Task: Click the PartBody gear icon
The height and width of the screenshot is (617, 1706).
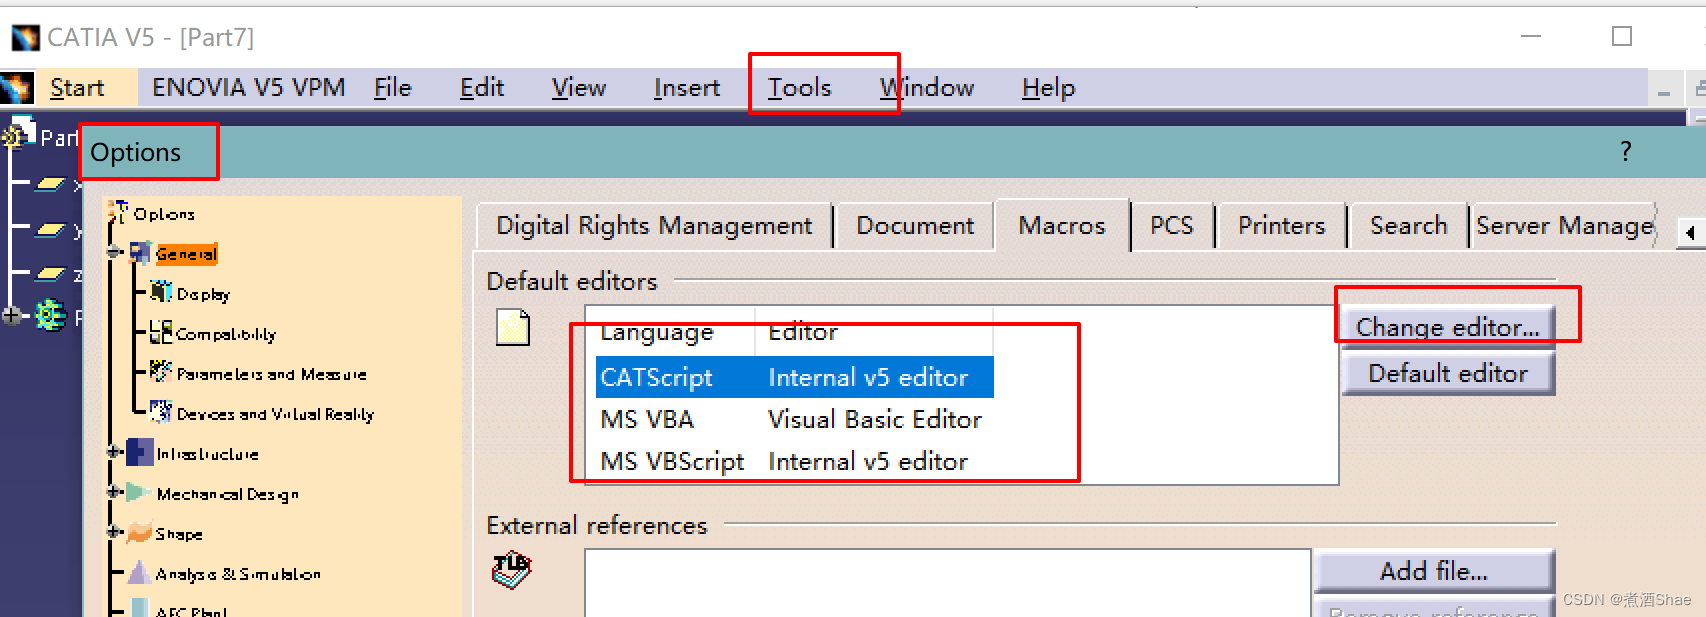Action: click(50, 316)
